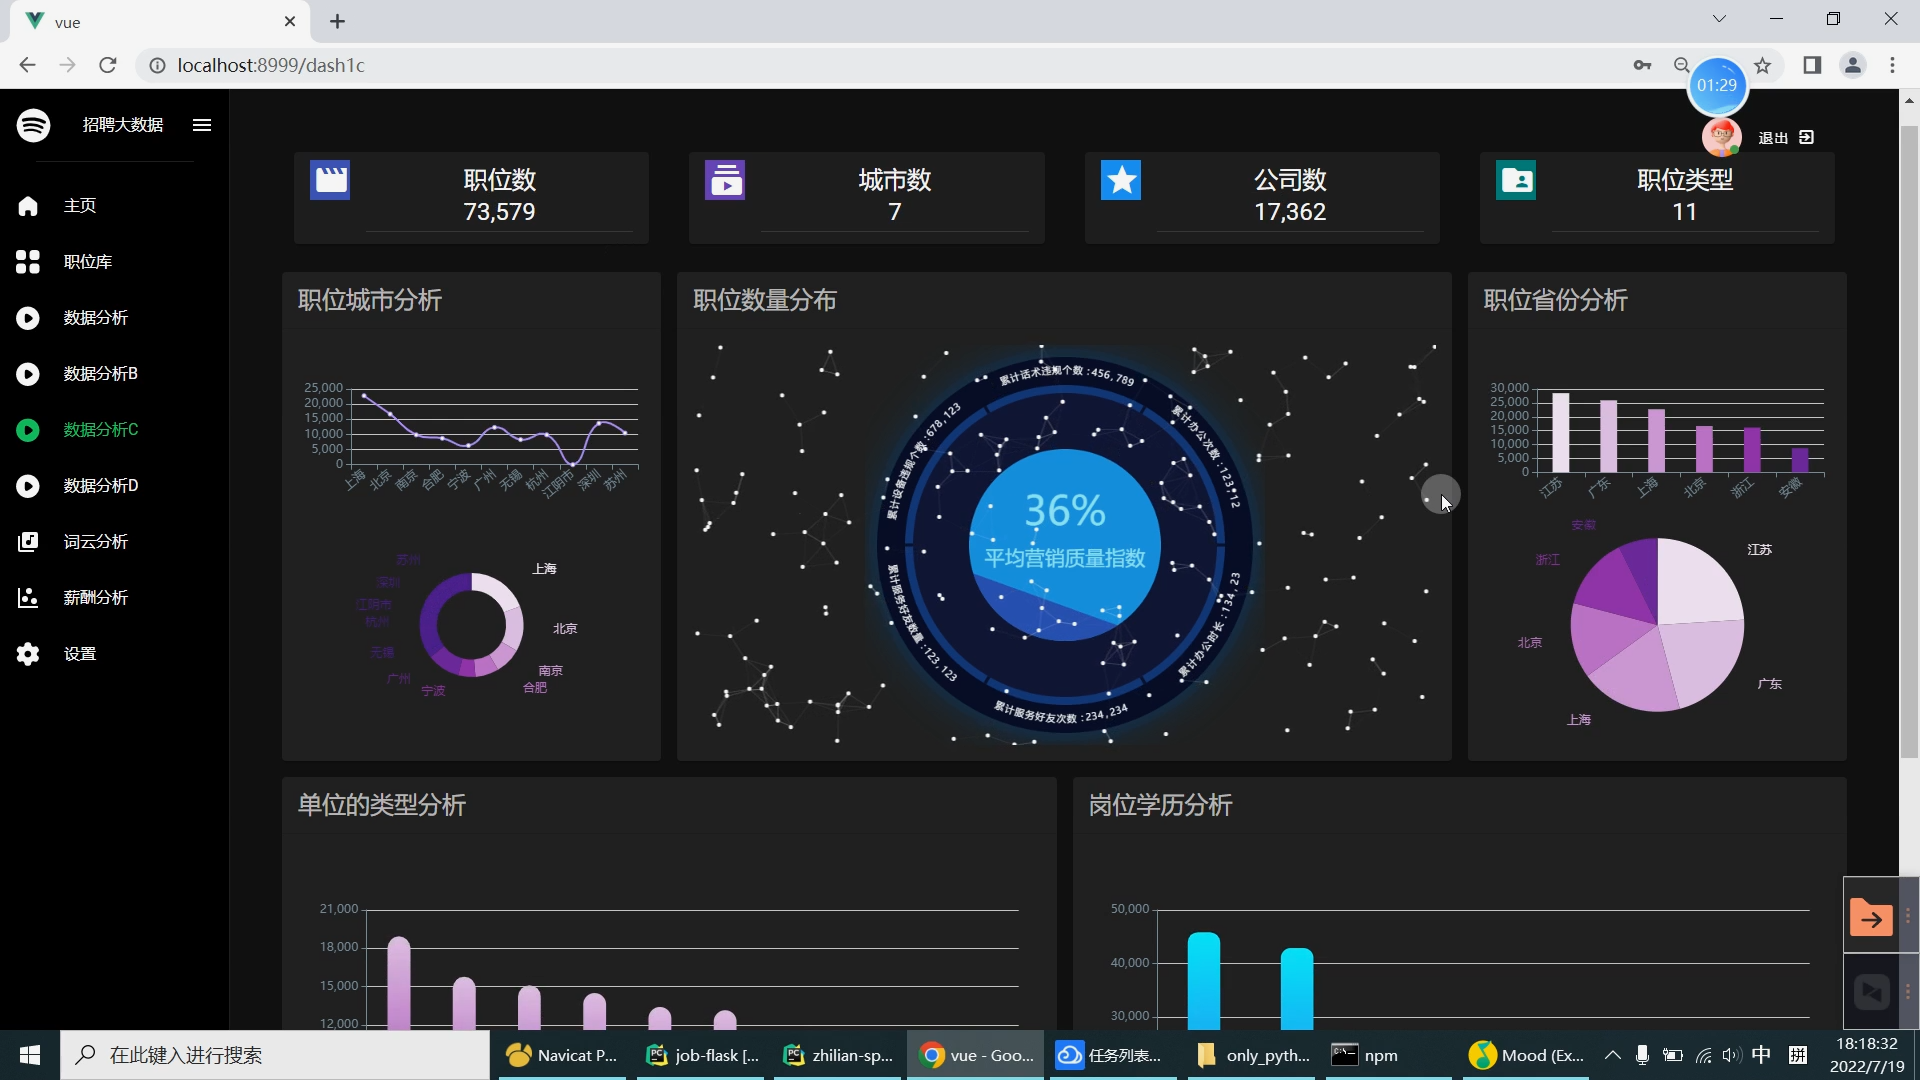Click the 城市数 purple card icon
Image resolution: width=1920 pixels, height=1080 pixels.
click(725, 181)
